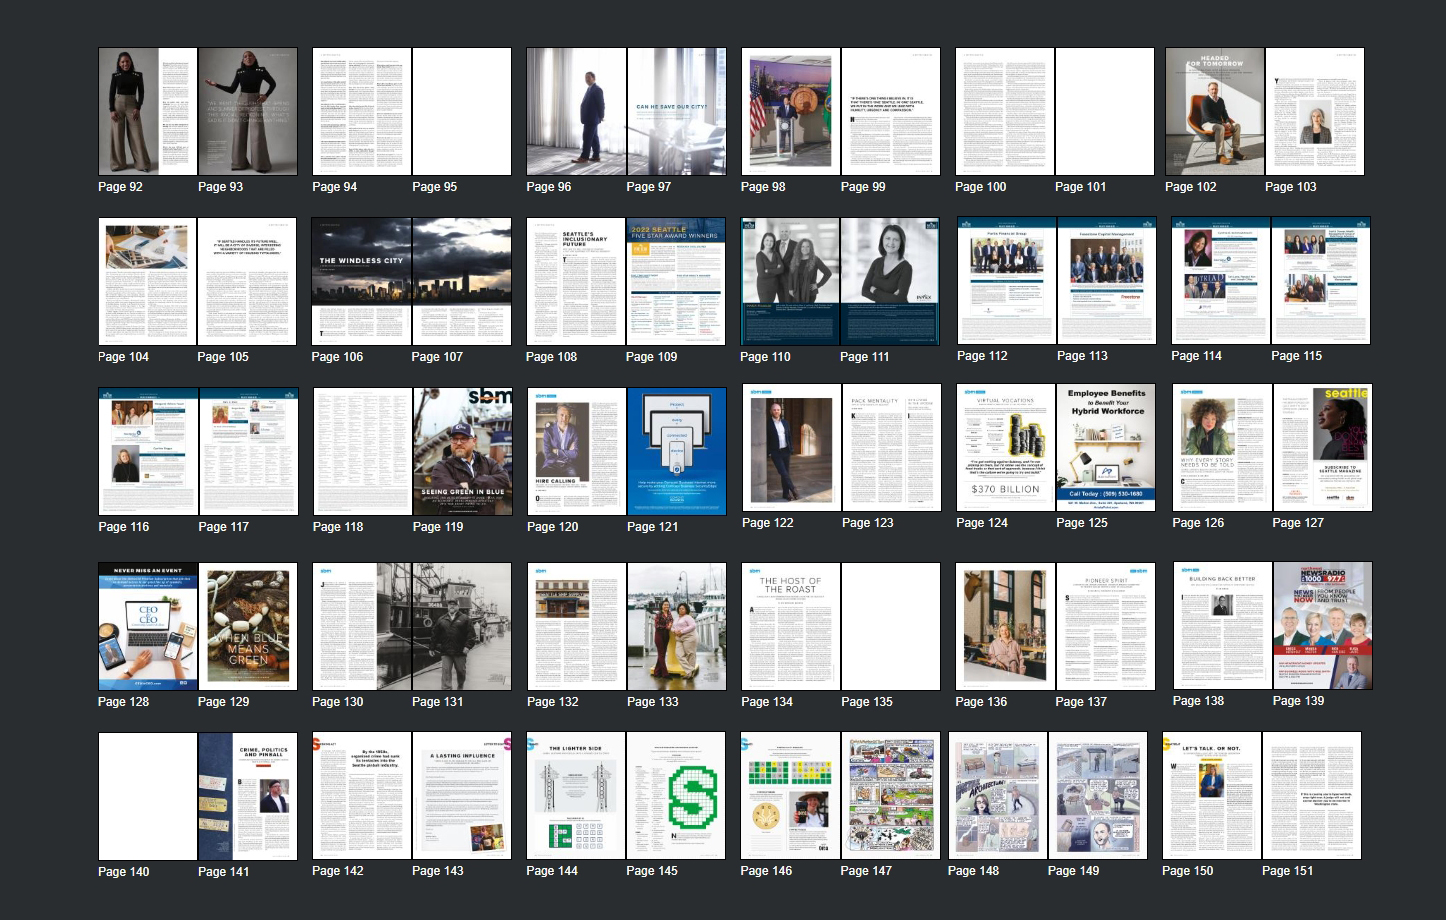Open Page 128 'Never Miss an Event' thumbnail
The image size is (1446, 920).
tap(148, 627)
